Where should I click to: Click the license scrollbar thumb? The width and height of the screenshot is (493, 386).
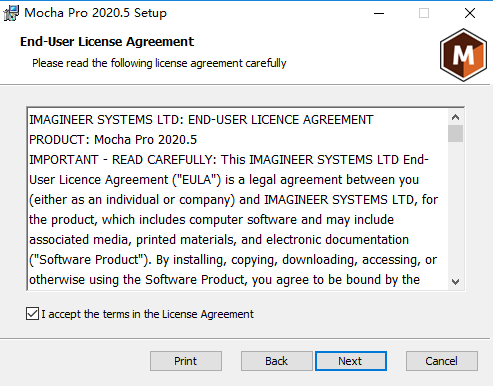(455, 134)
